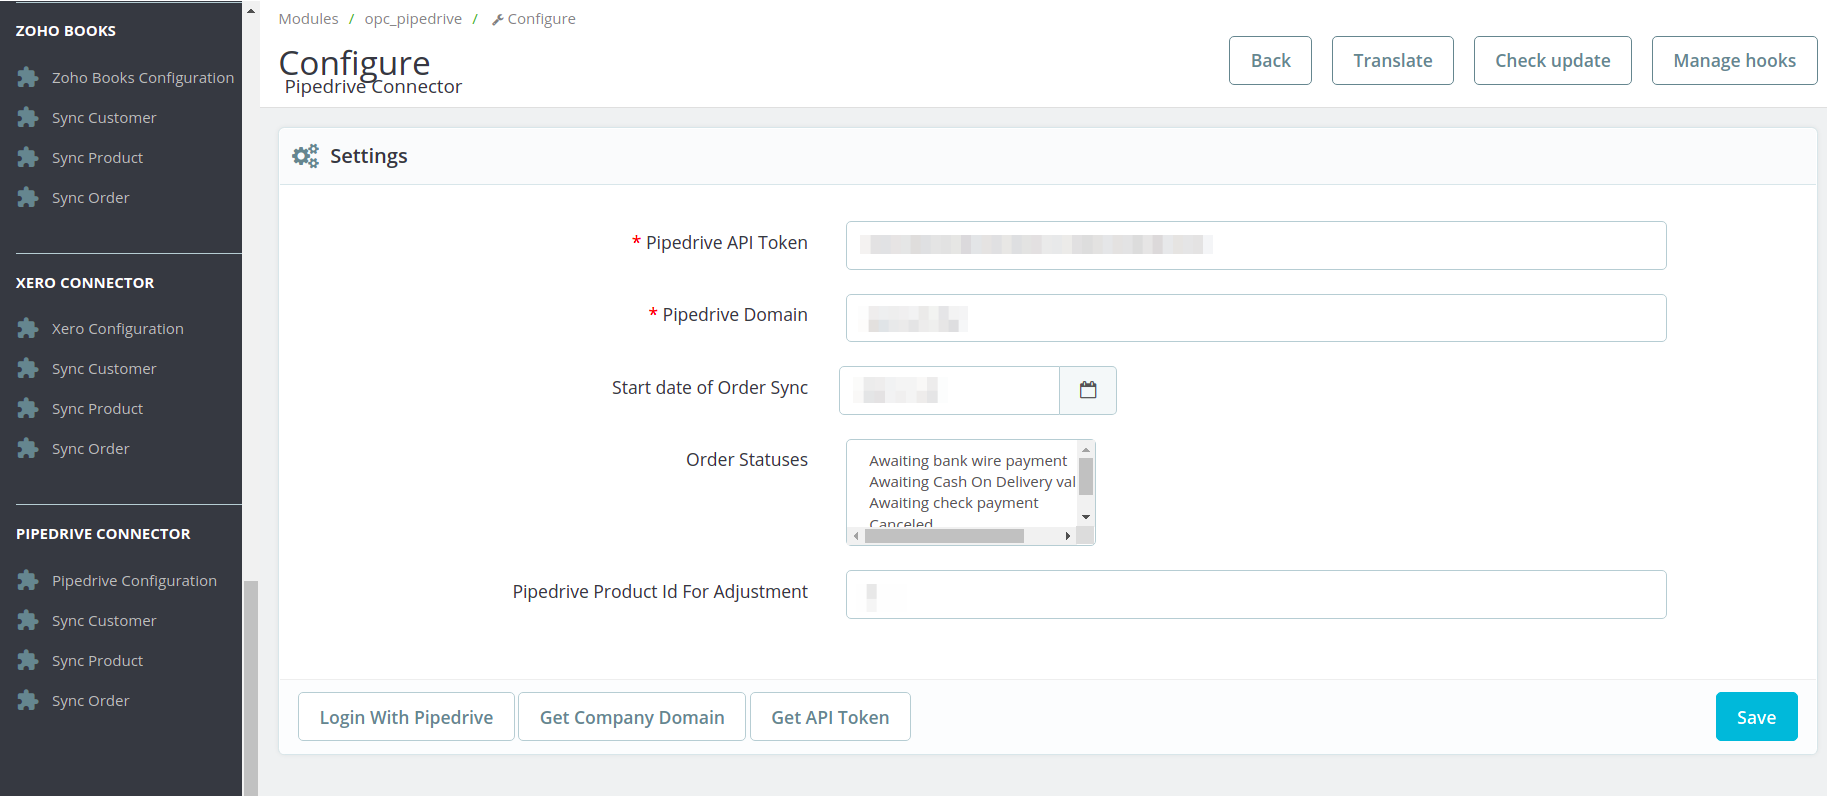Focus Pipedrive Product Id For Adjustment field

point(1256,594)
